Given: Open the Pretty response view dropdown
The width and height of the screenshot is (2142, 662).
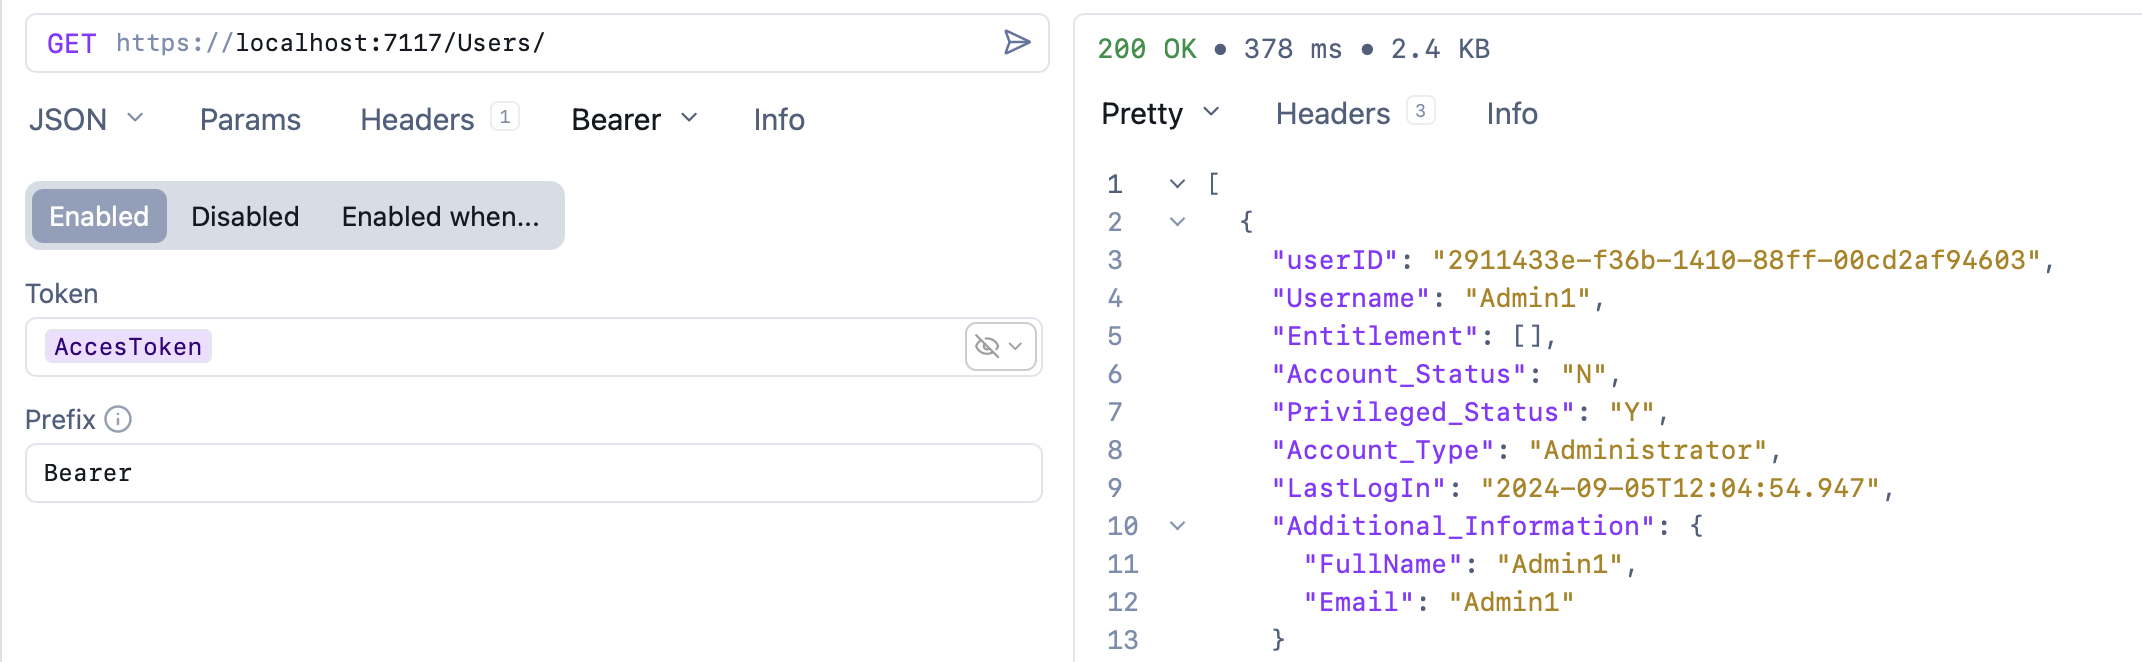Looking at the screenshot, I should tap(1160, 113).
